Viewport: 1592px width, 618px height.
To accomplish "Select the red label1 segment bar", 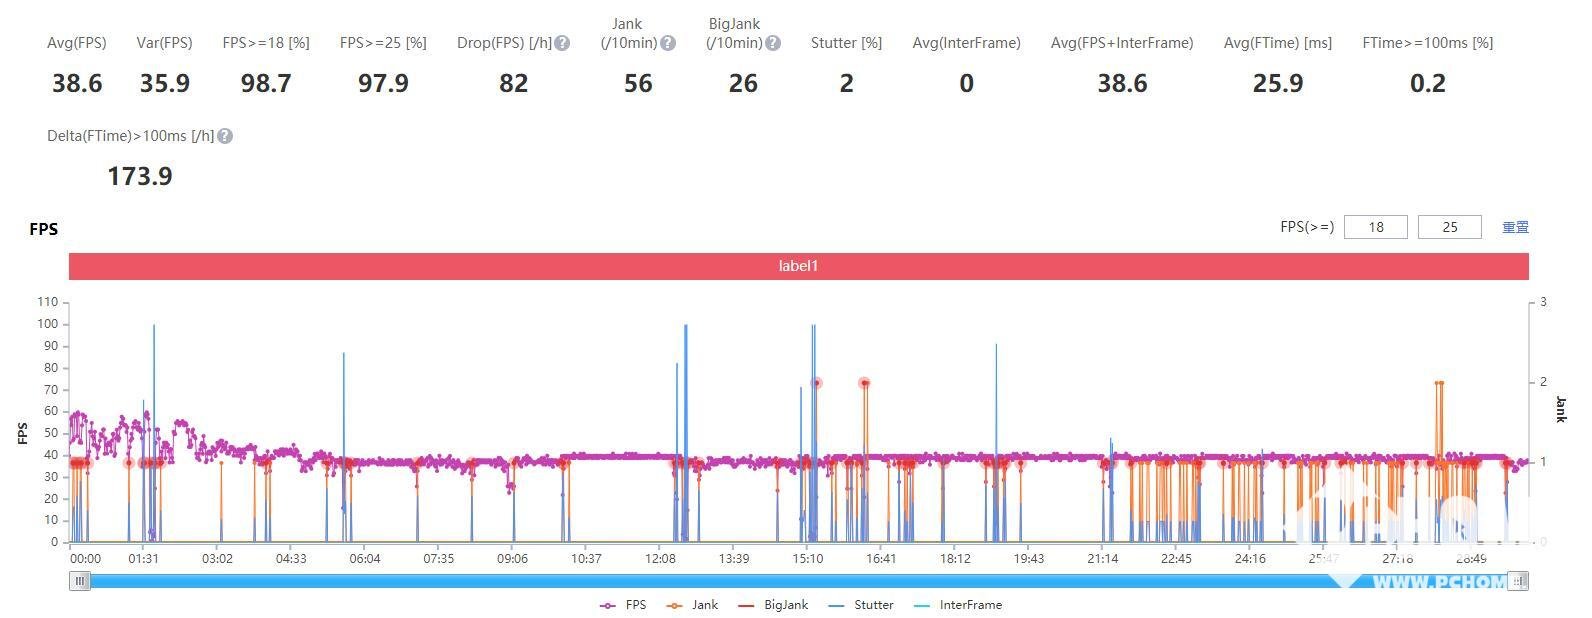I will click(798, 266).
